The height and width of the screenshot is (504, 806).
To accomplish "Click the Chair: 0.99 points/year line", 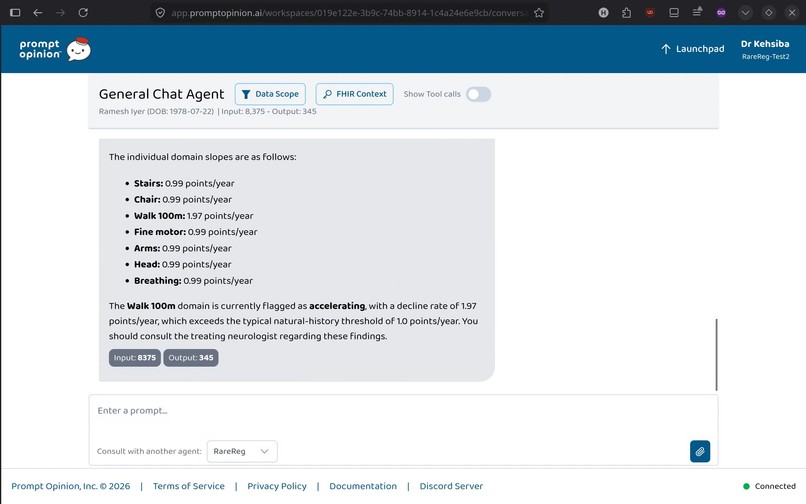I will tap(182, 200).
